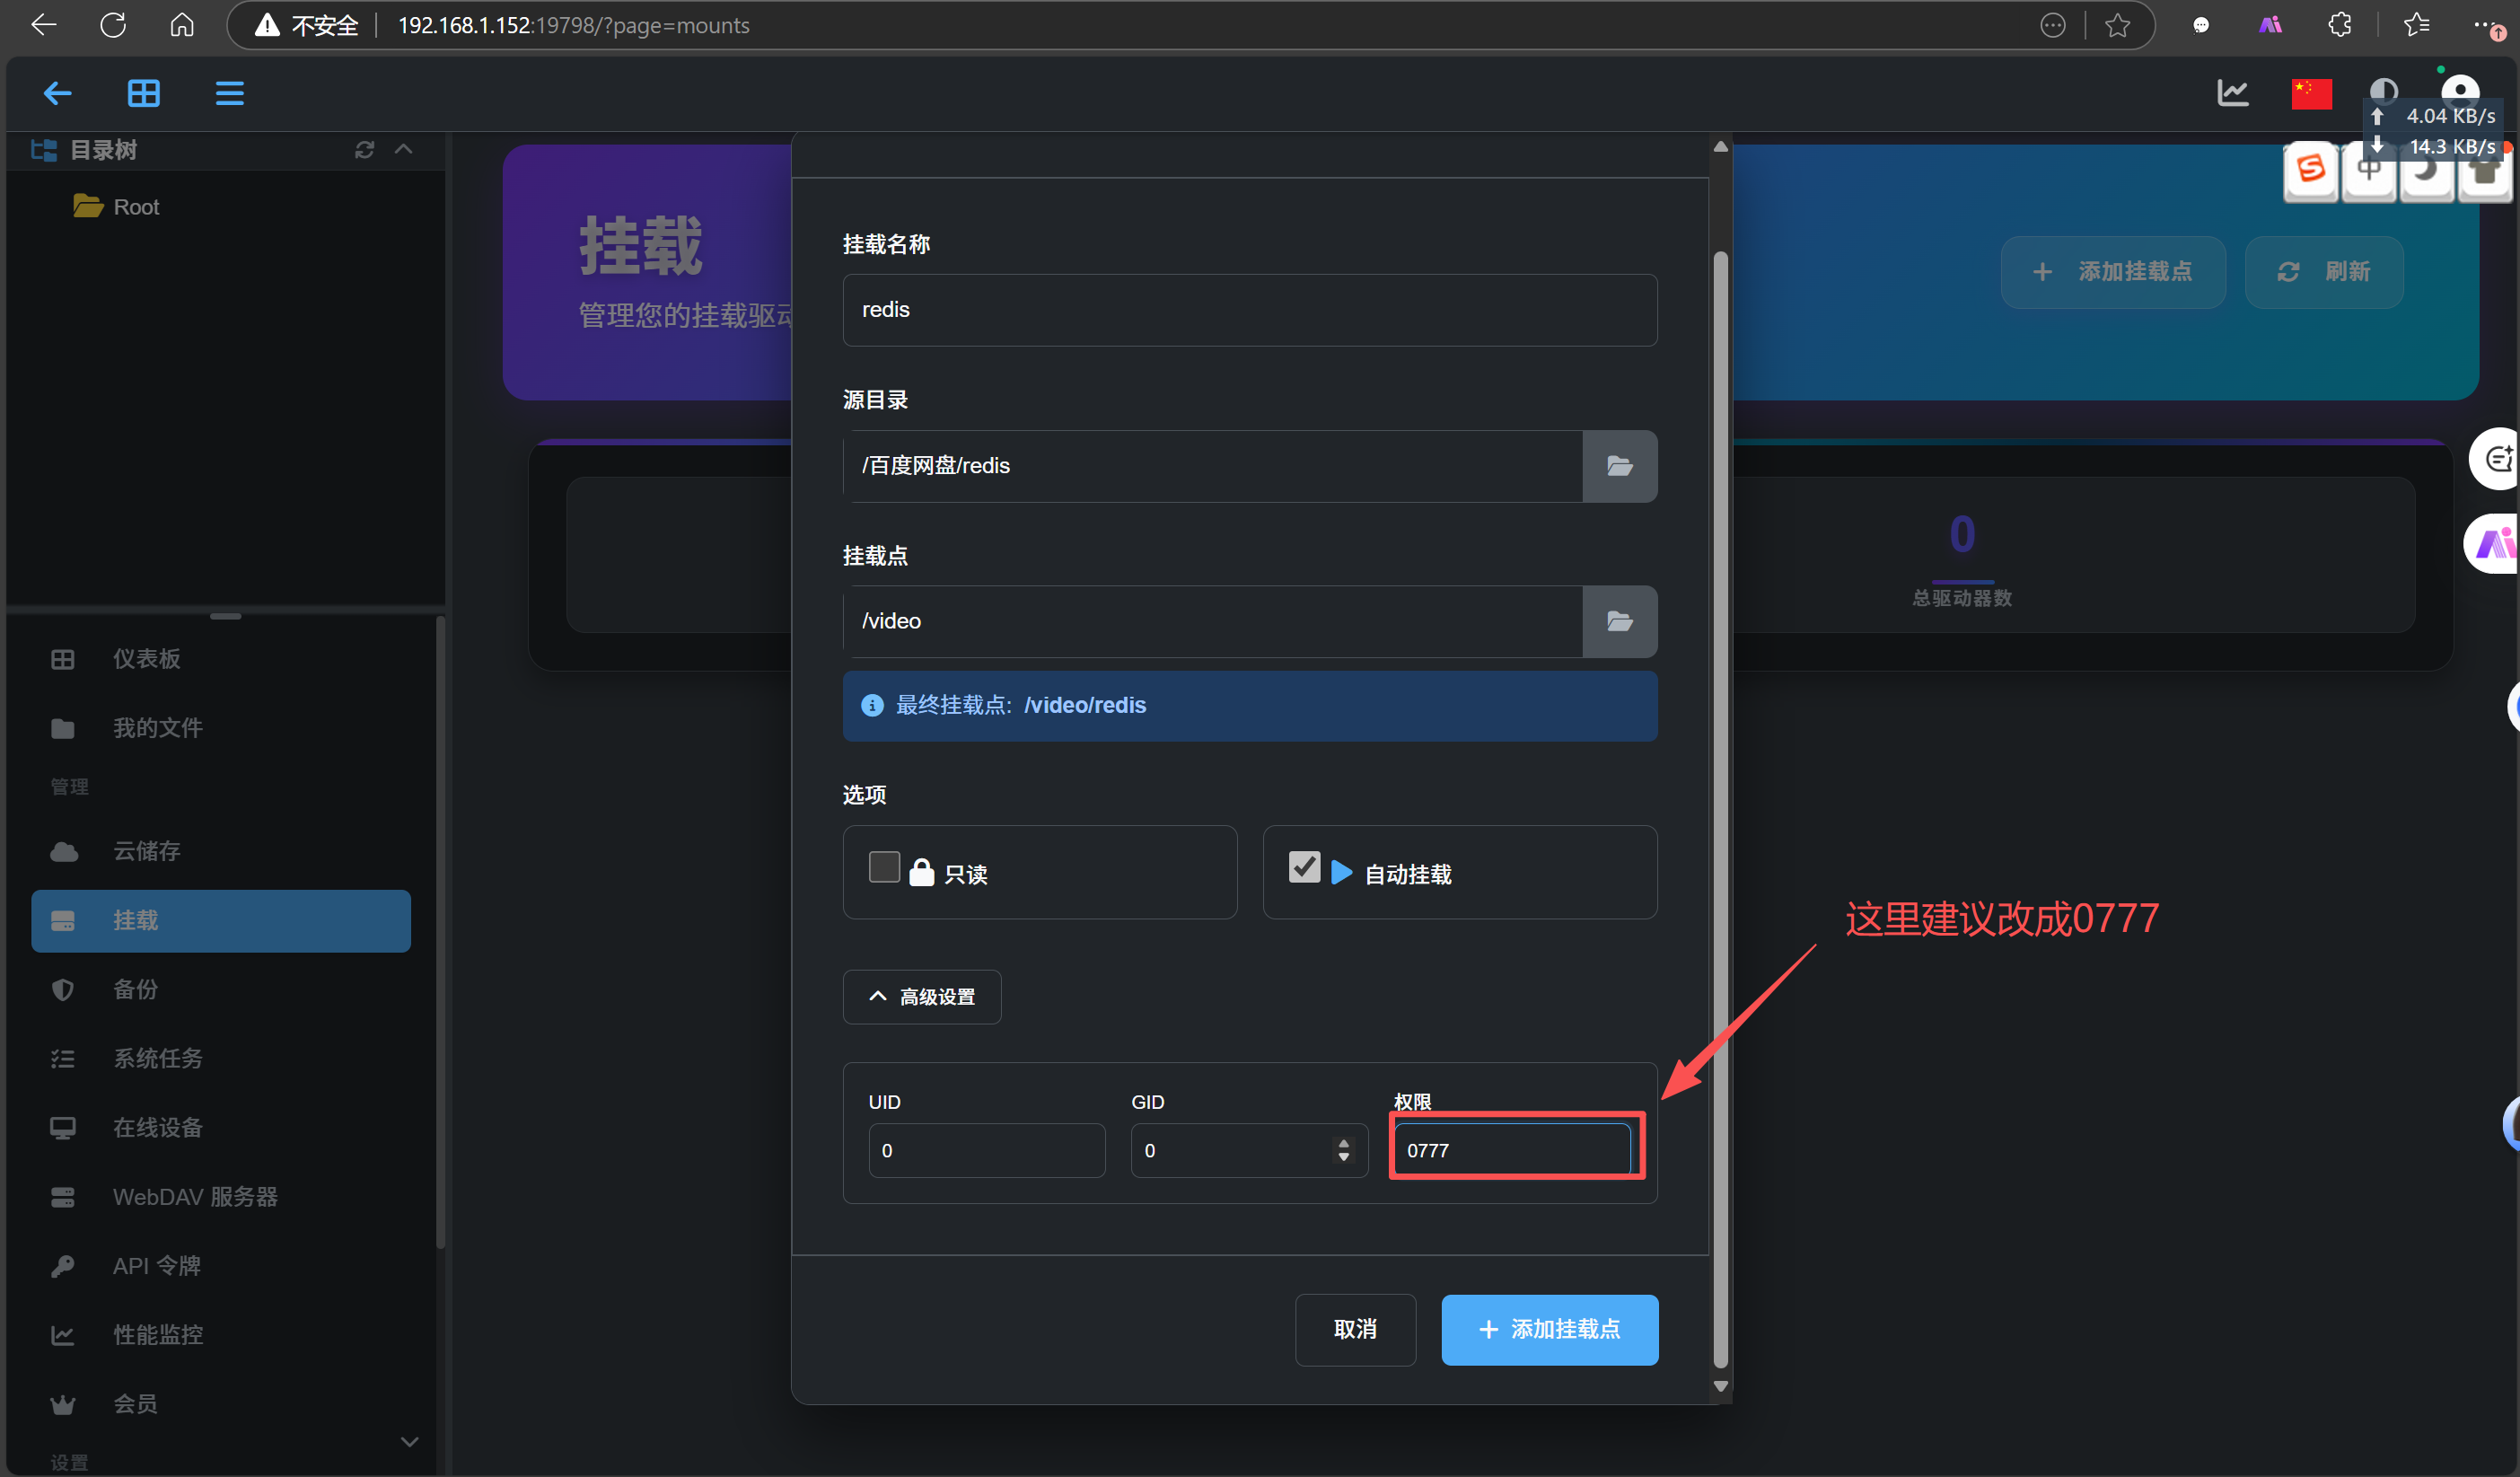Open WebDAV 服务器 menu item
The width and height of the screenshot is (2520, 1477).
coord(194,1197)
